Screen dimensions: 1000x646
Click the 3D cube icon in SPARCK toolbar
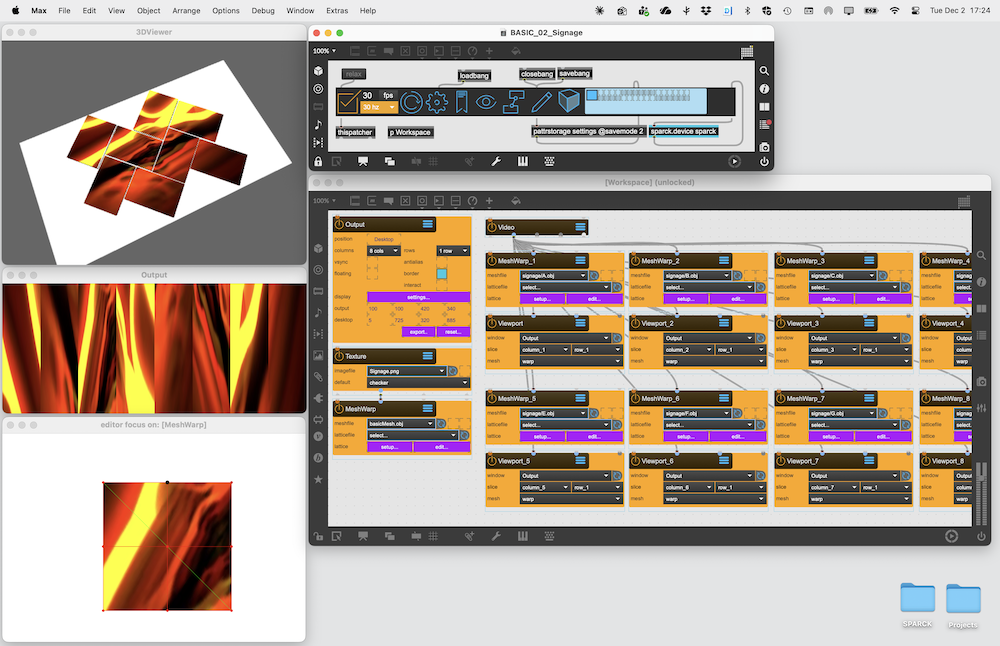(569, 101)
